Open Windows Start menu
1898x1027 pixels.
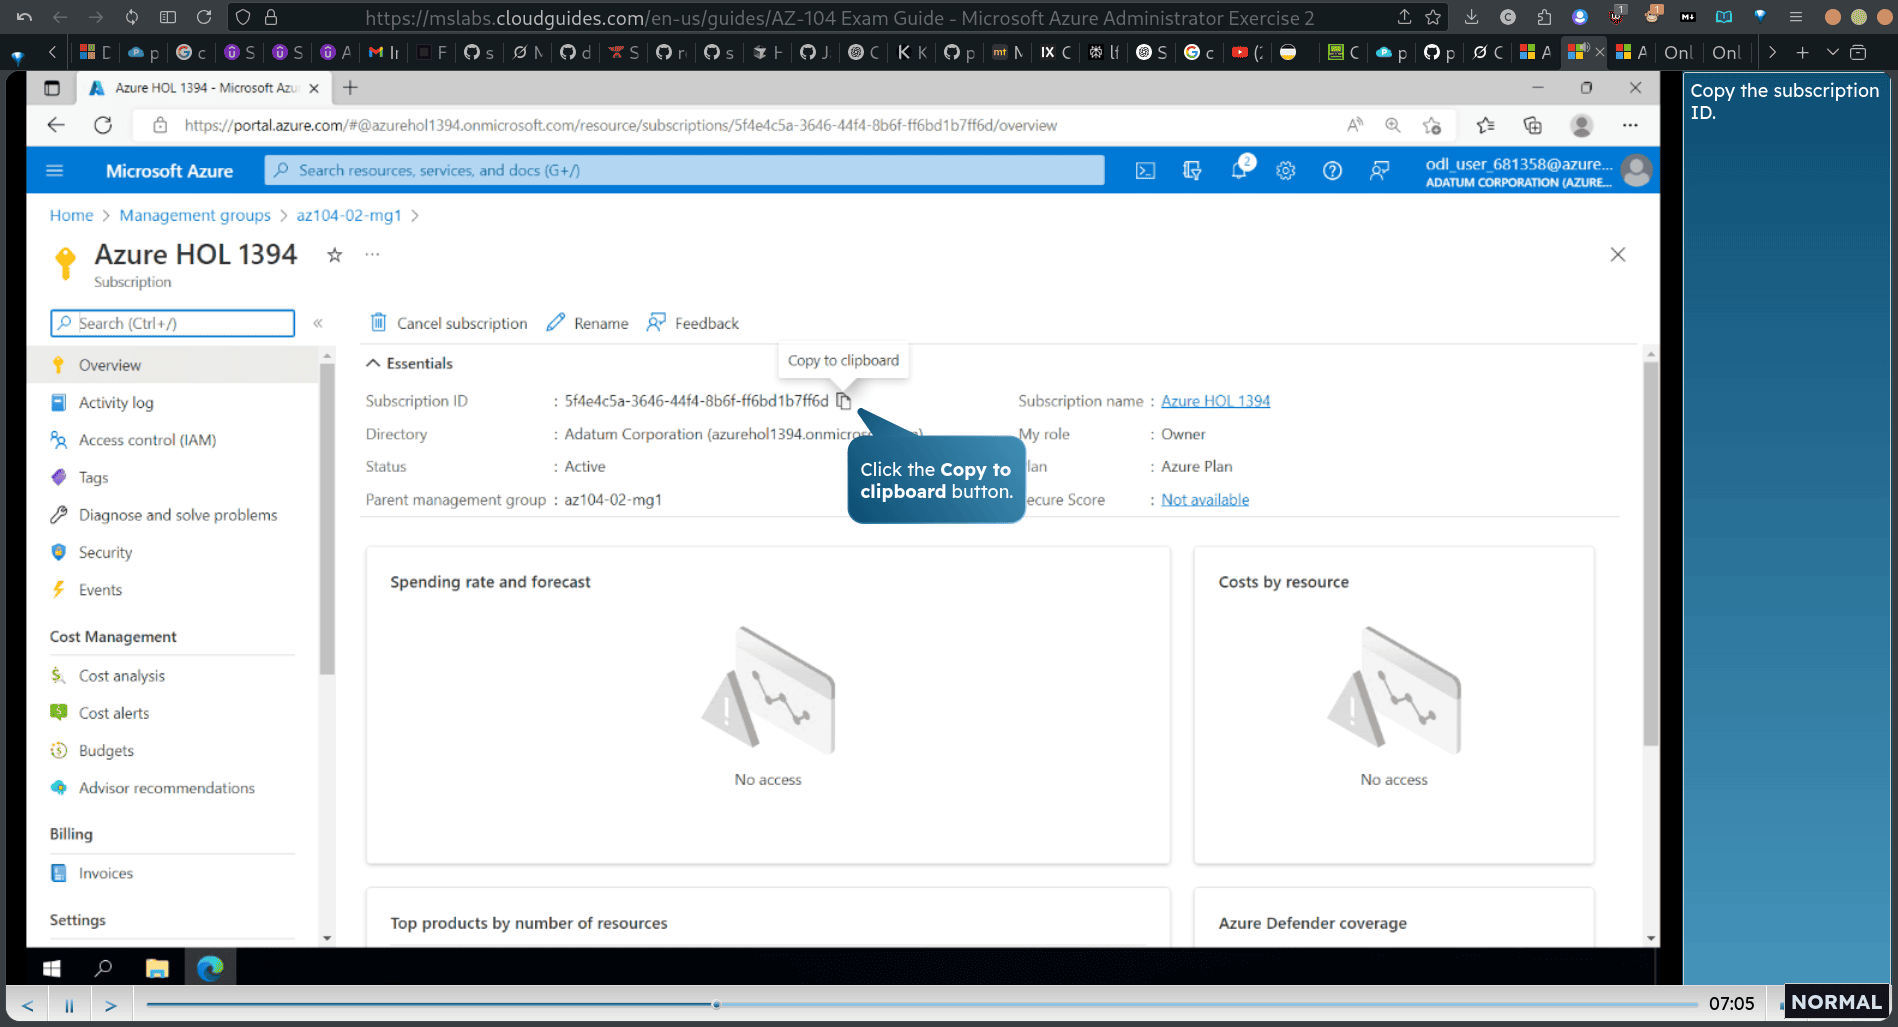tap(52, 968)
